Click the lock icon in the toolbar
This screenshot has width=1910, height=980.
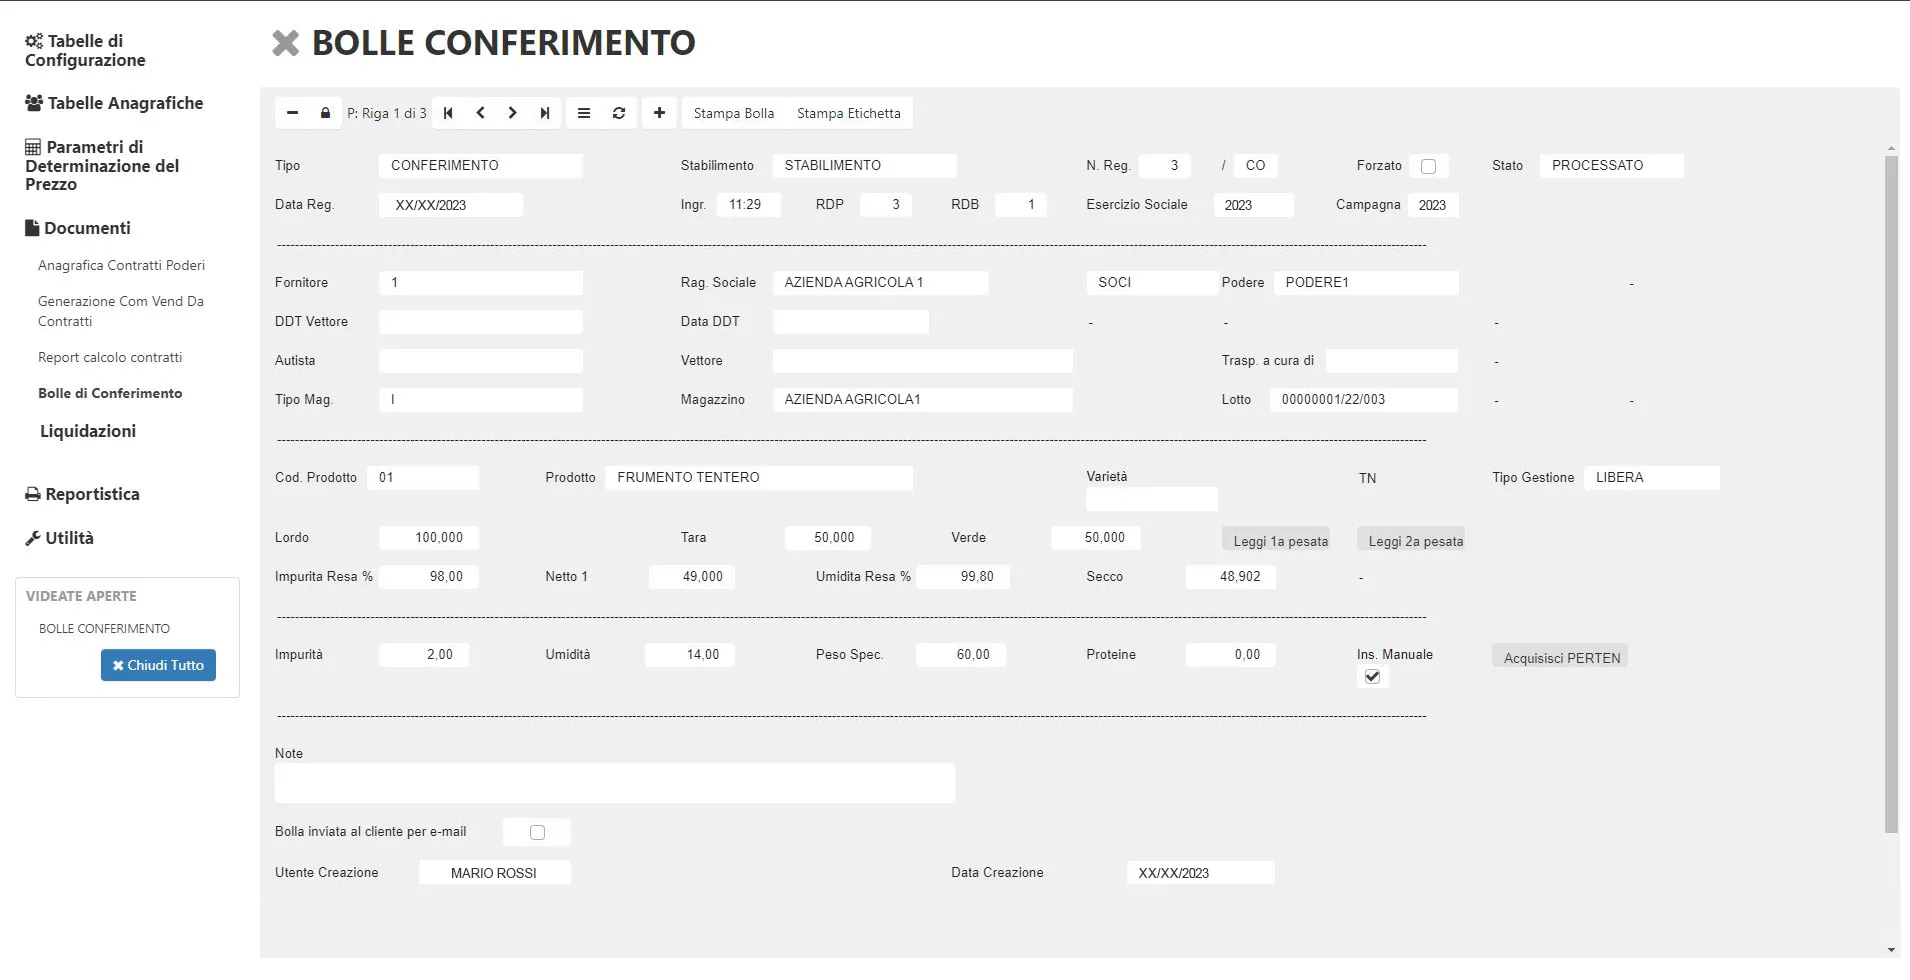[325, 113]
